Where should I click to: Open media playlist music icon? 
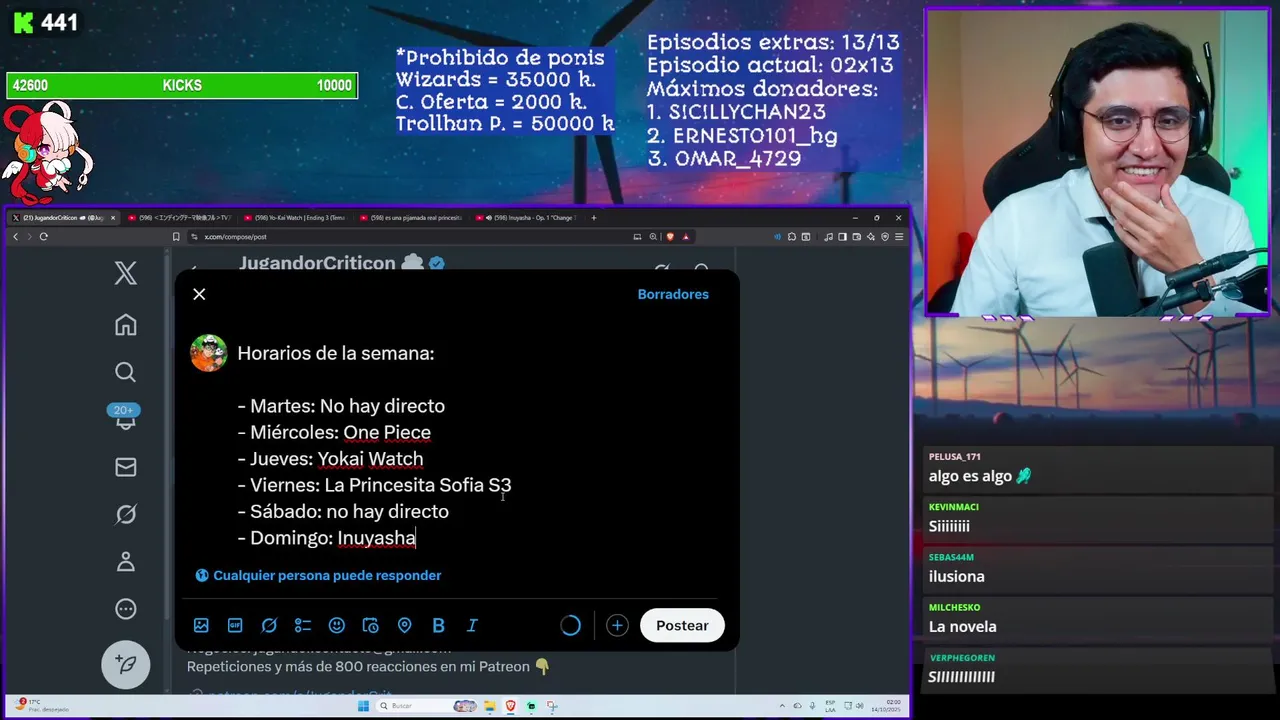click(x=828, y=237)
